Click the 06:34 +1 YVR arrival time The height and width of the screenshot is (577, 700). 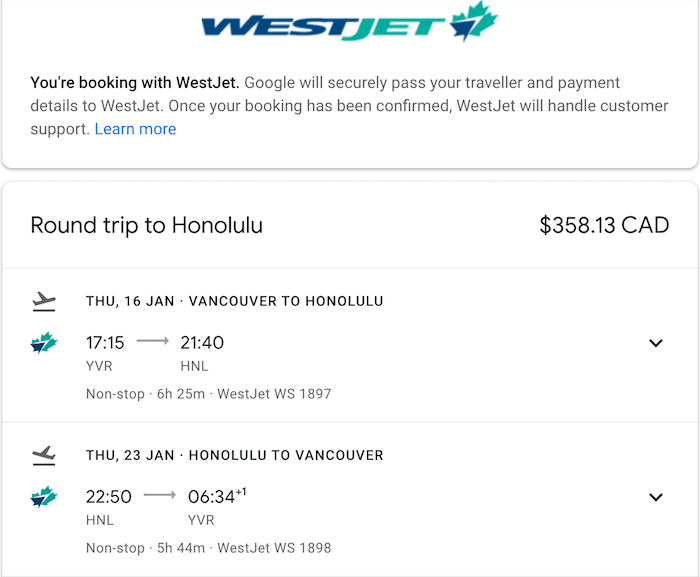pyautogui.click(x=217, y=497)
